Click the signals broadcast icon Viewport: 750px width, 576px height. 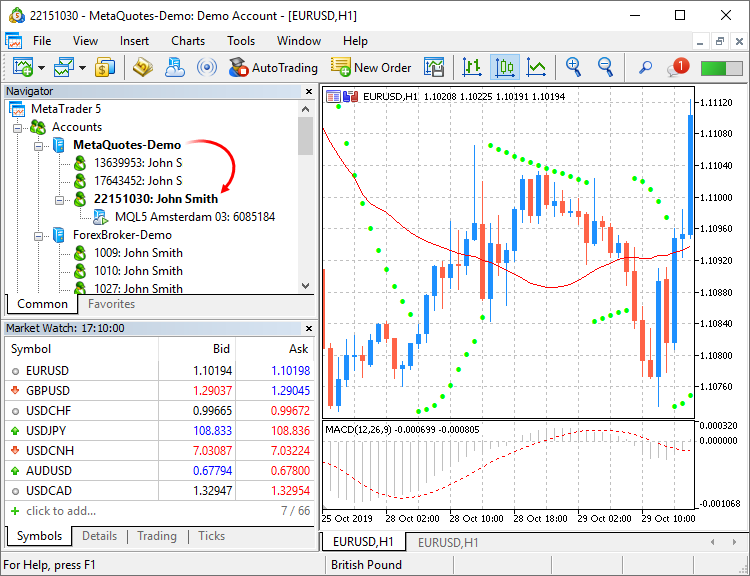pos(207,68)
